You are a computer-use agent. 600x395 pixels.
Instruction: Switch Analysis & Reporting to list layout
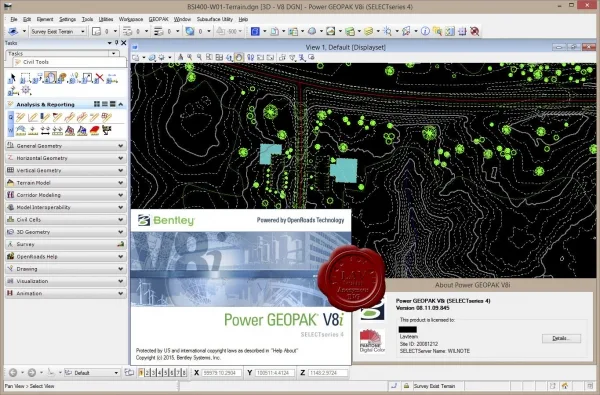[104, 104]
